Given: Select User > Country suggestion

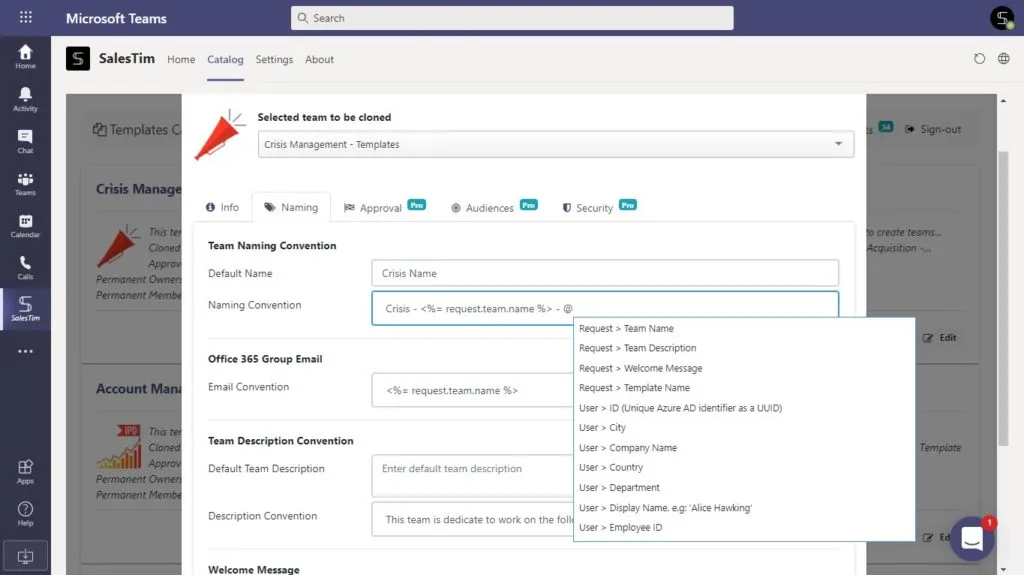Looking at the screenshot, I should click(x=744, y=467).
